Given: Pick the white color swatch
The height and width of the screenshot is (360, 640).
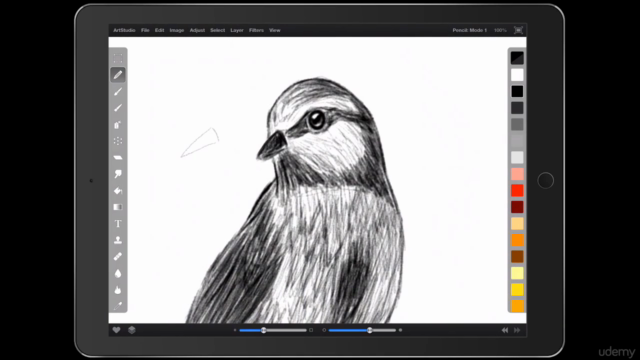Looking at the screenshot, I should tap(517, 75).
